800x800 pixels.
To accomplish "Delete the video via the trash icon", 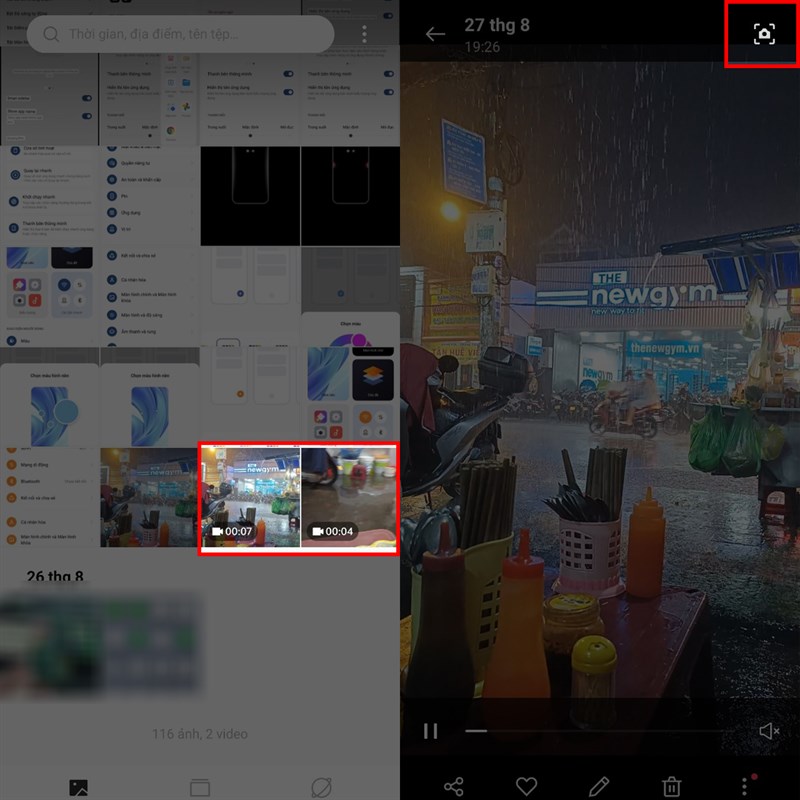I will 669,785.
